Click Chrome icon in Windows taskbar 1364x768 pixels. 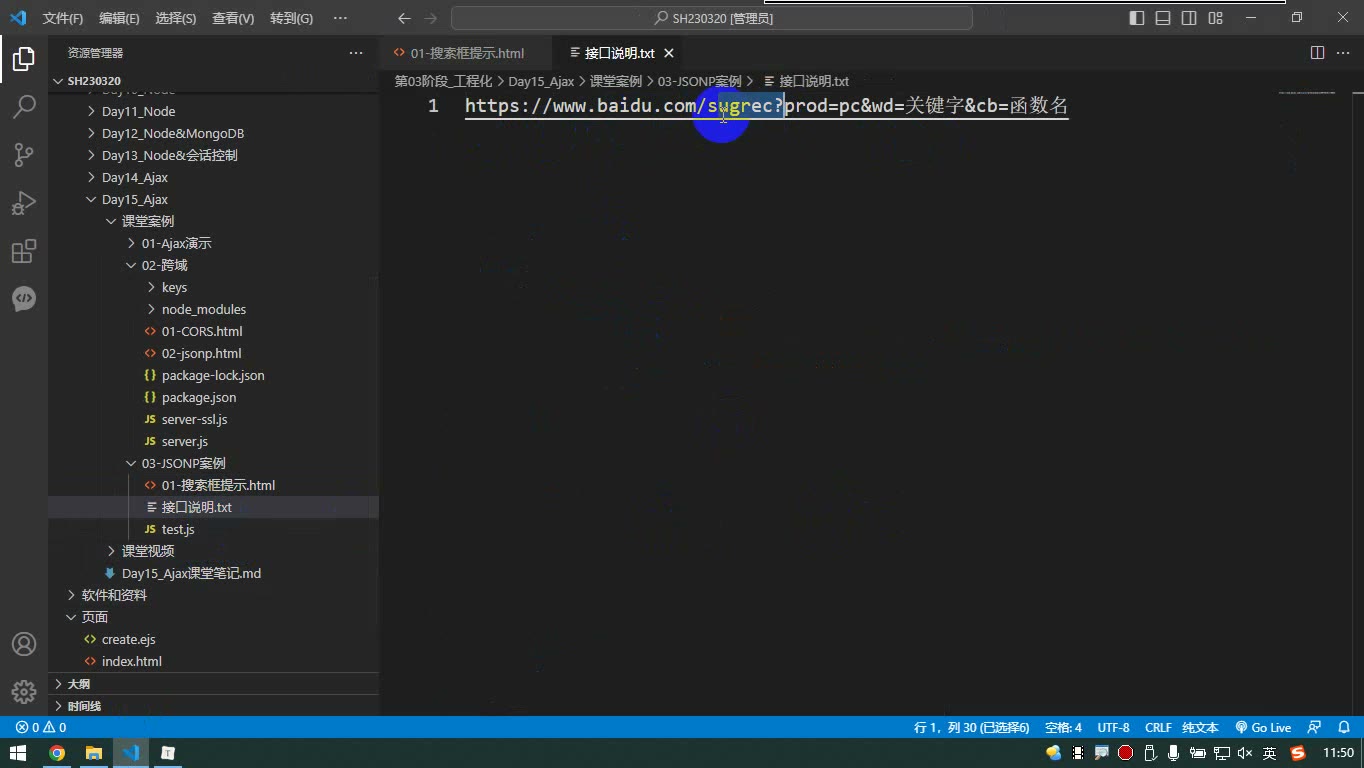tap(57, 753)
